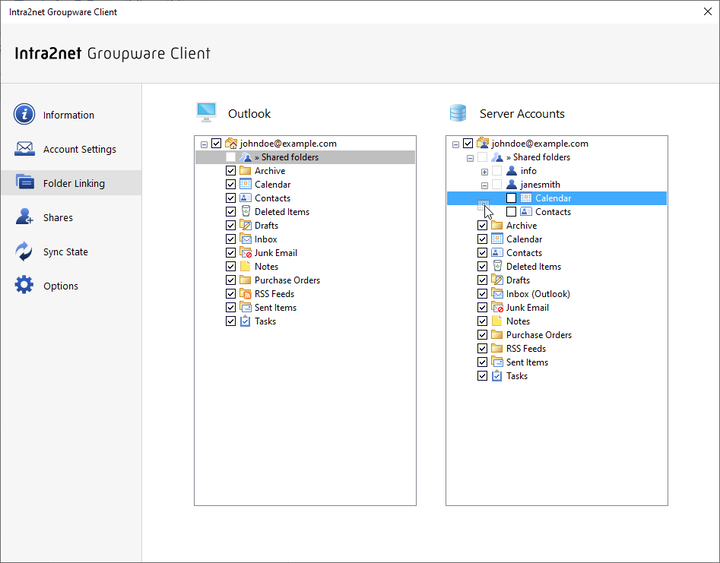Open the Account Settings page
Viewport: 720px width, 563px height.
point(71,149)
